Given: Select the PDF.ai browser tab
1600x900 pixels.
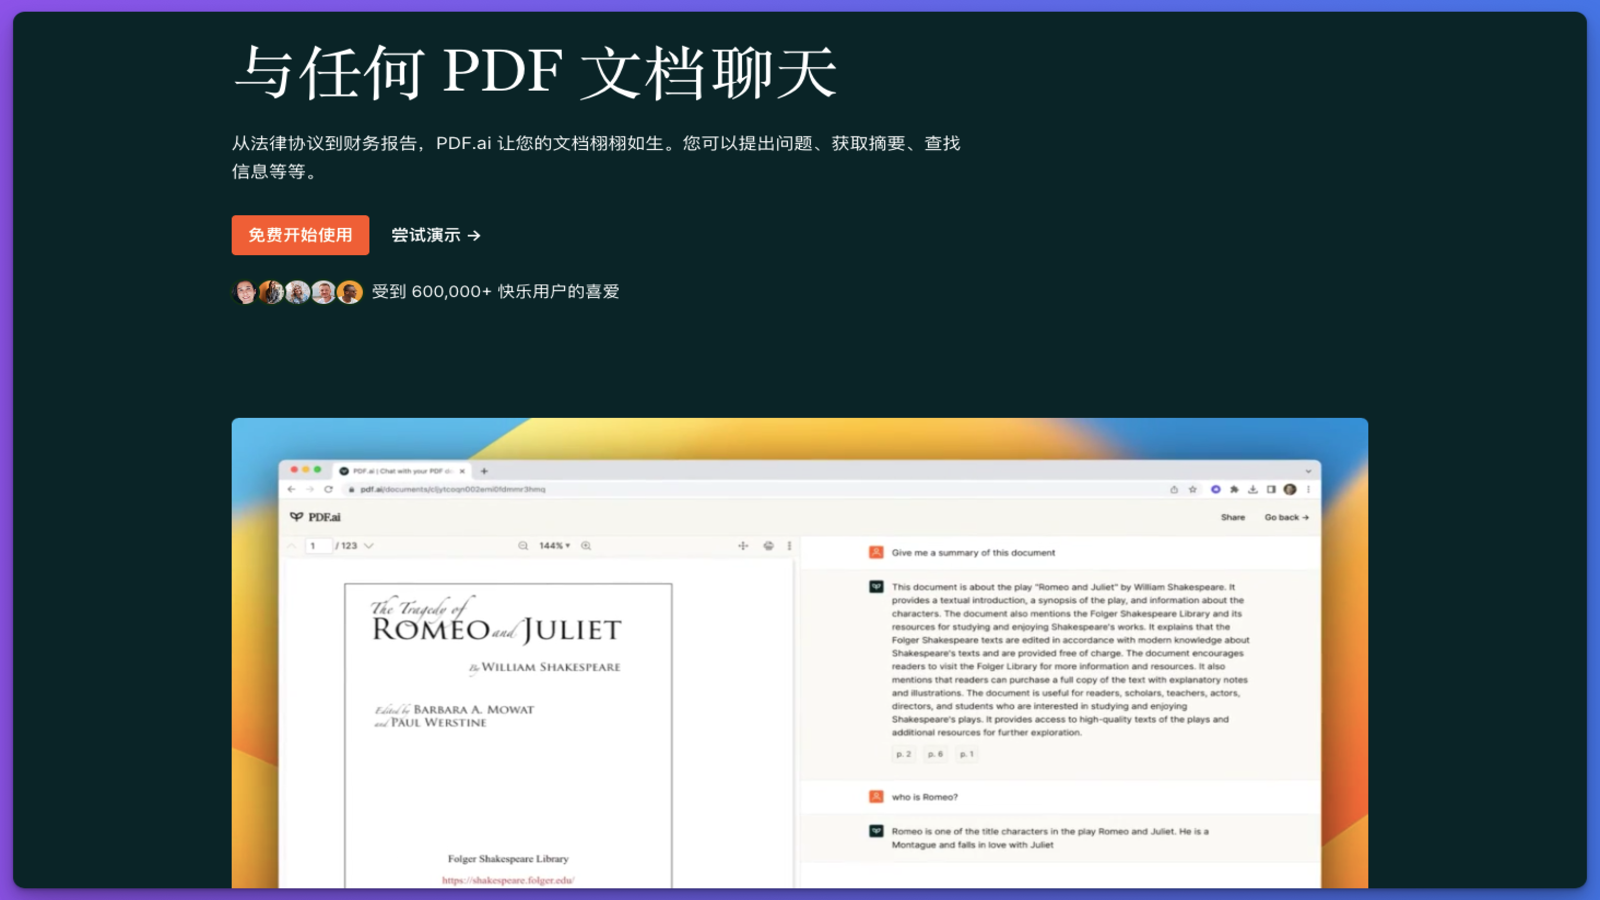Looking at the screenshot, I should pos(396,471).
